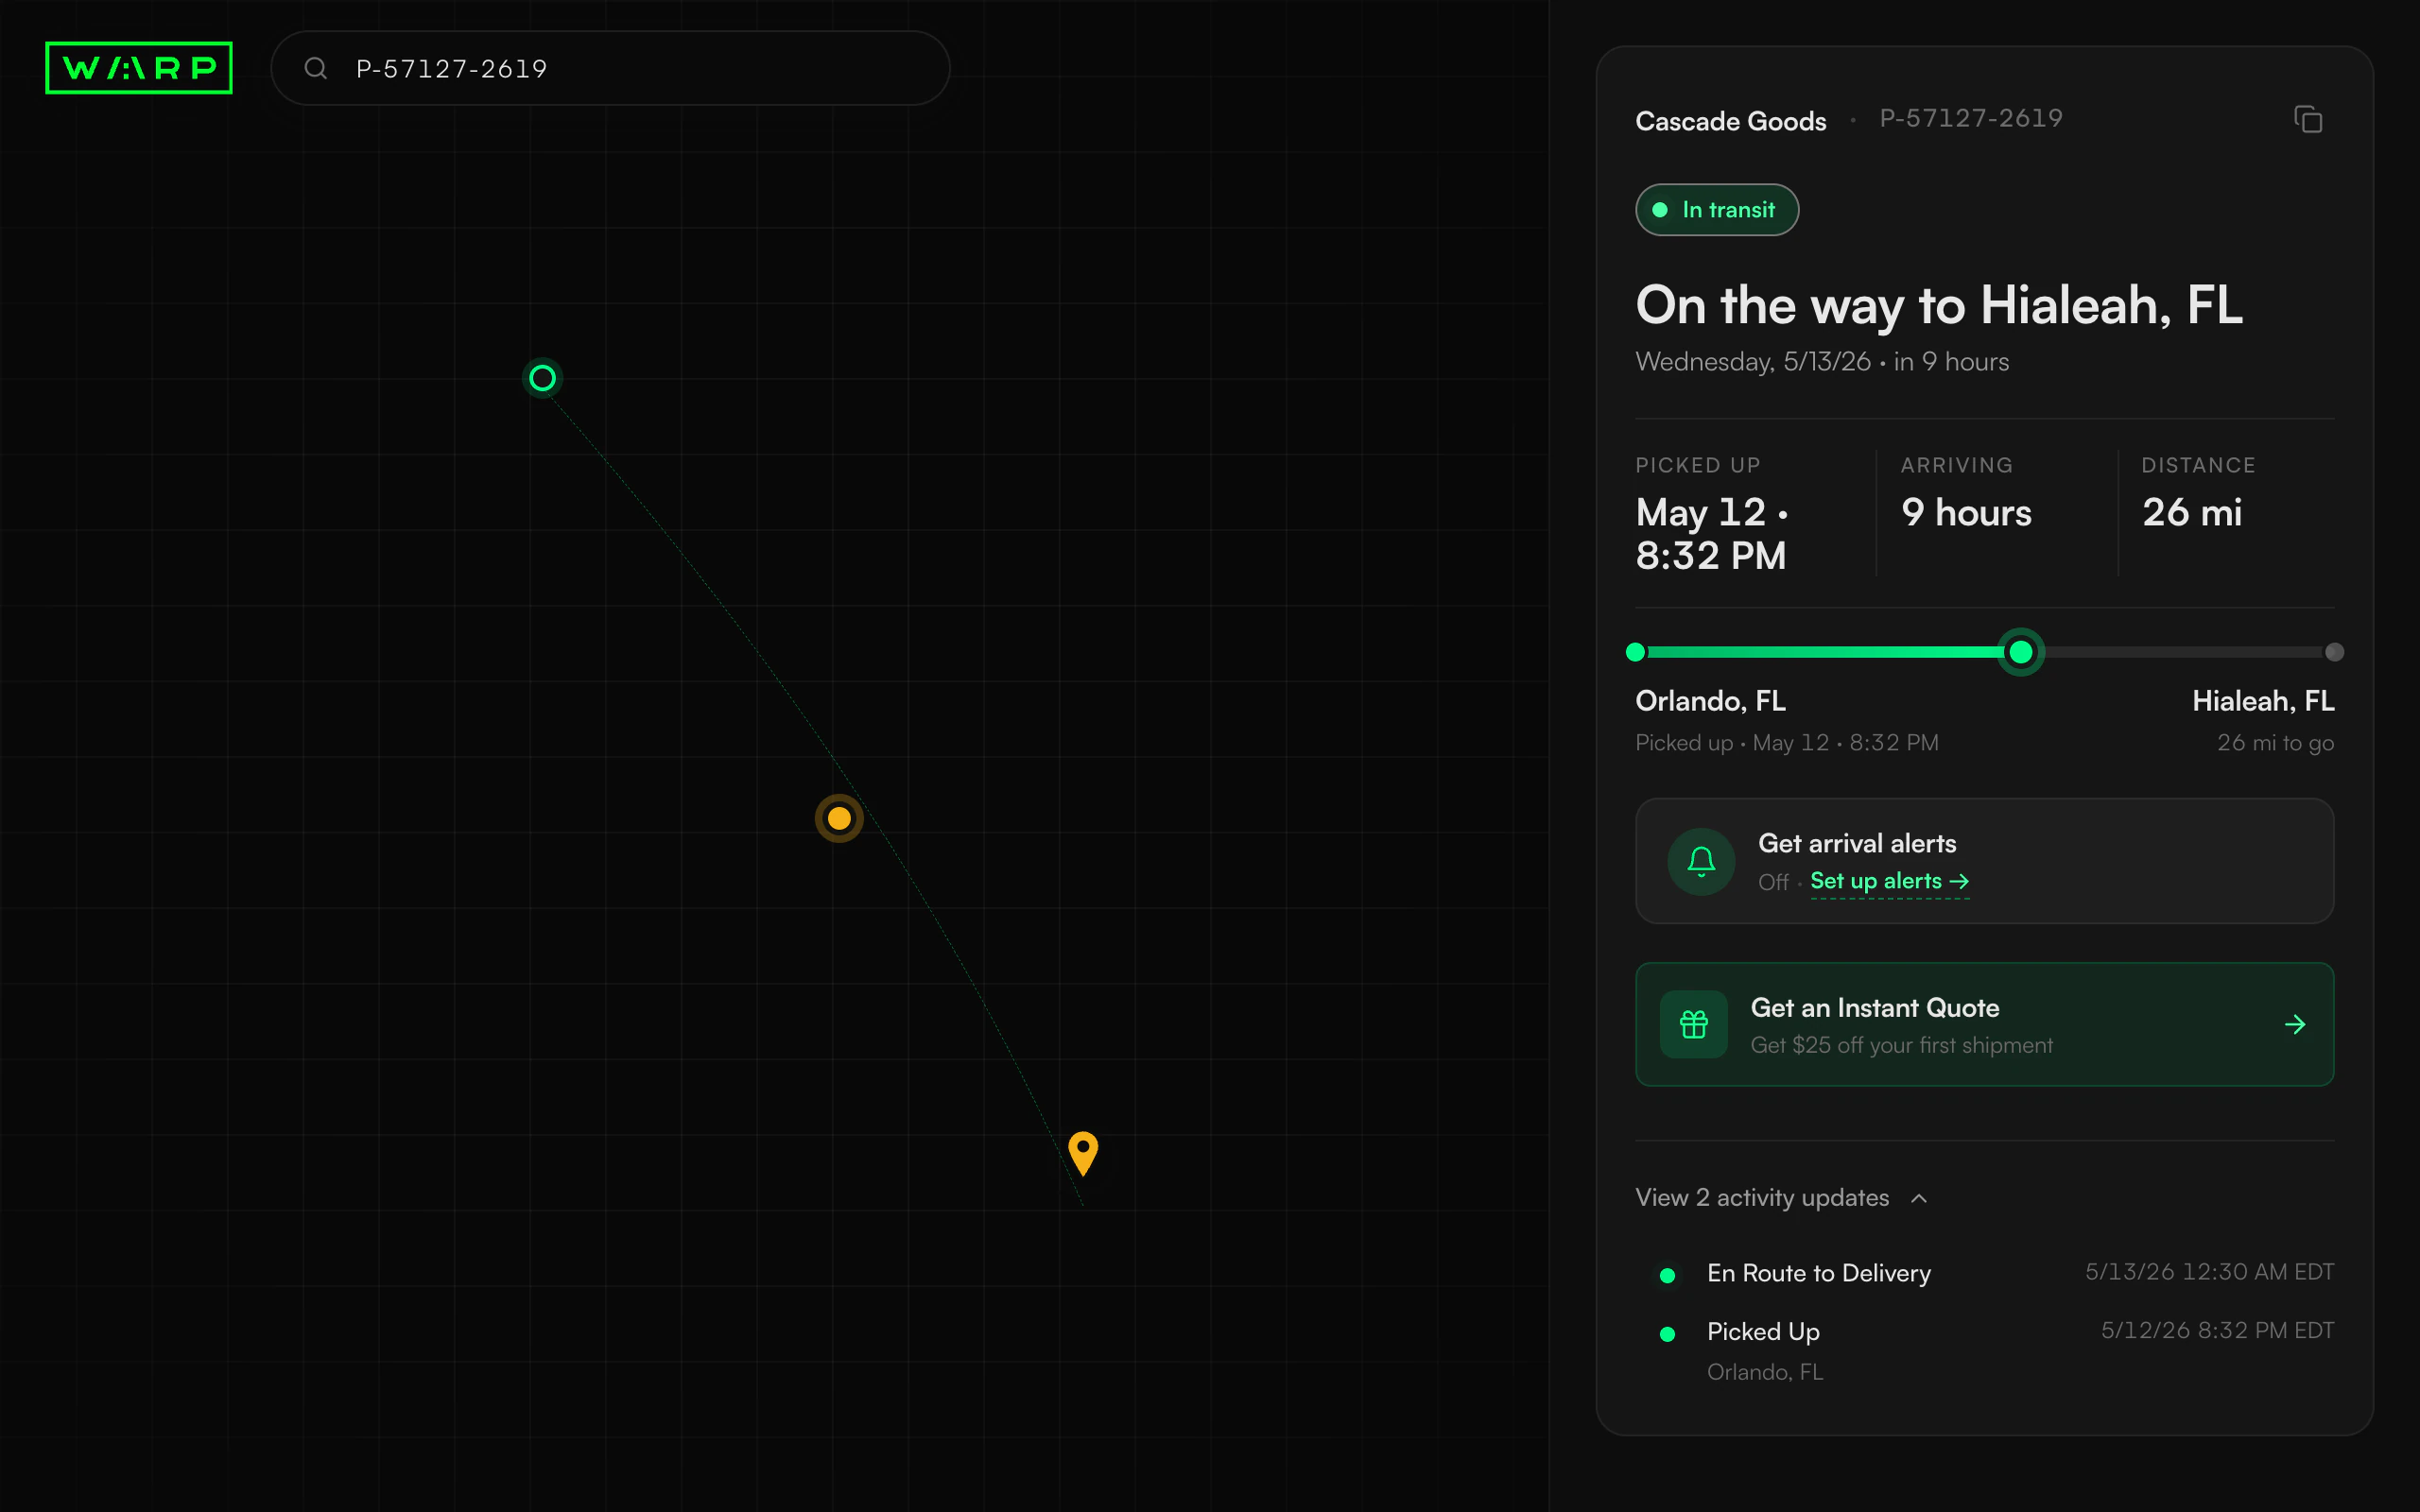Focus the tracking number search field
This screenshot has height=1512, width=2420.
pos(610,68)
